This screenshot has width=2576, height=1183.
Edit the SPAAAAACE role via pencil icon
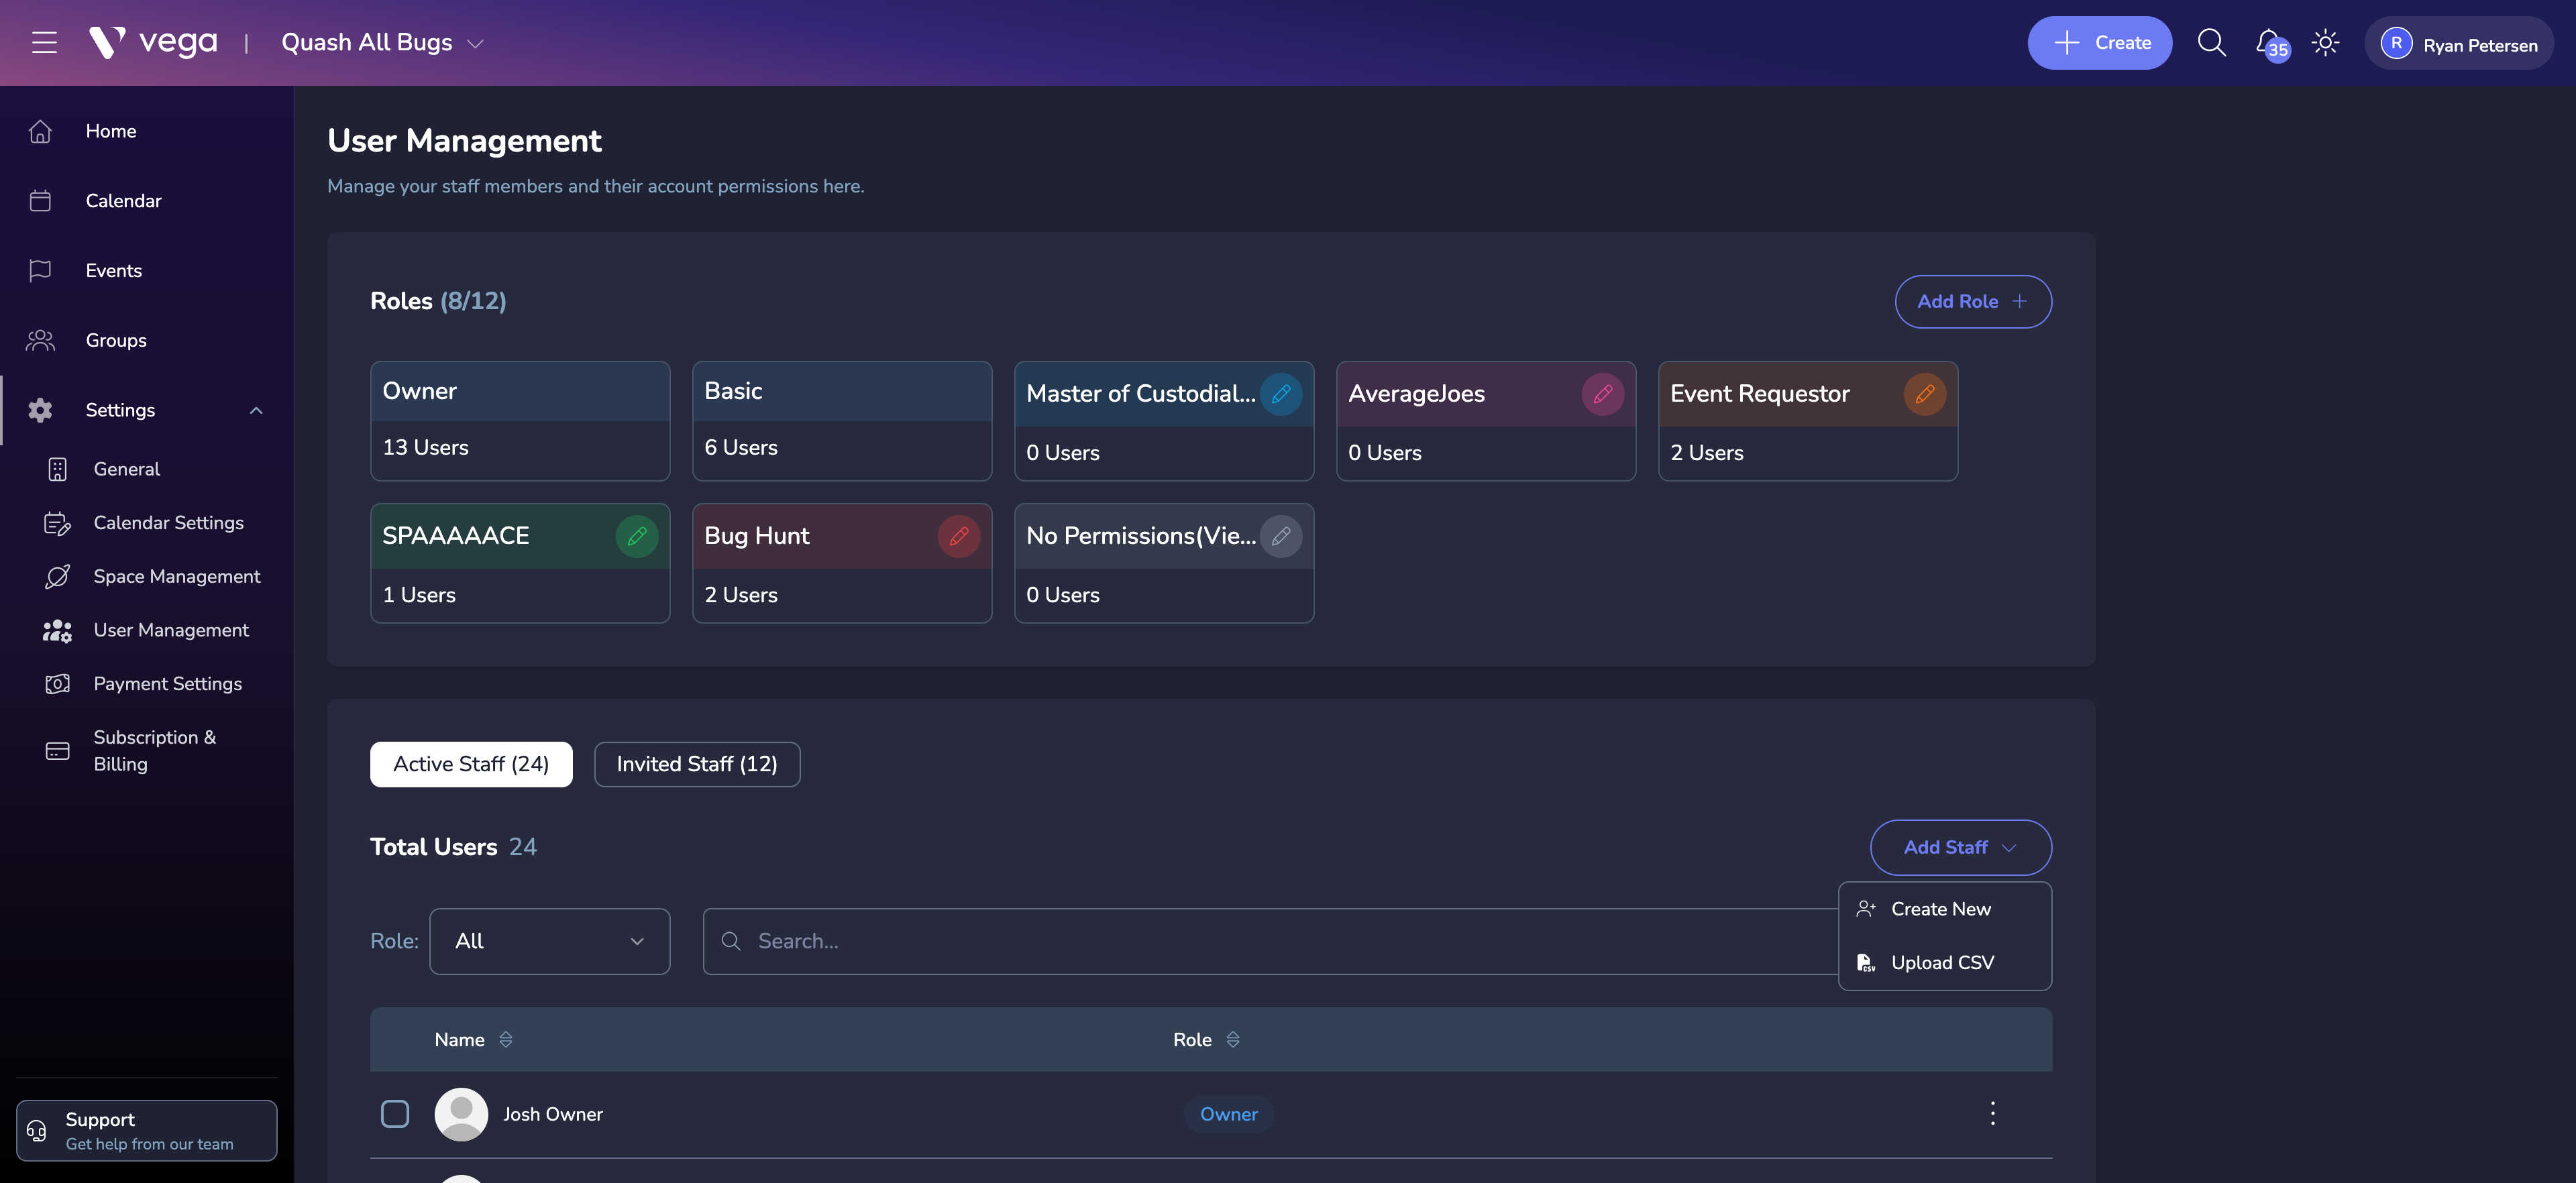[637, 536]
